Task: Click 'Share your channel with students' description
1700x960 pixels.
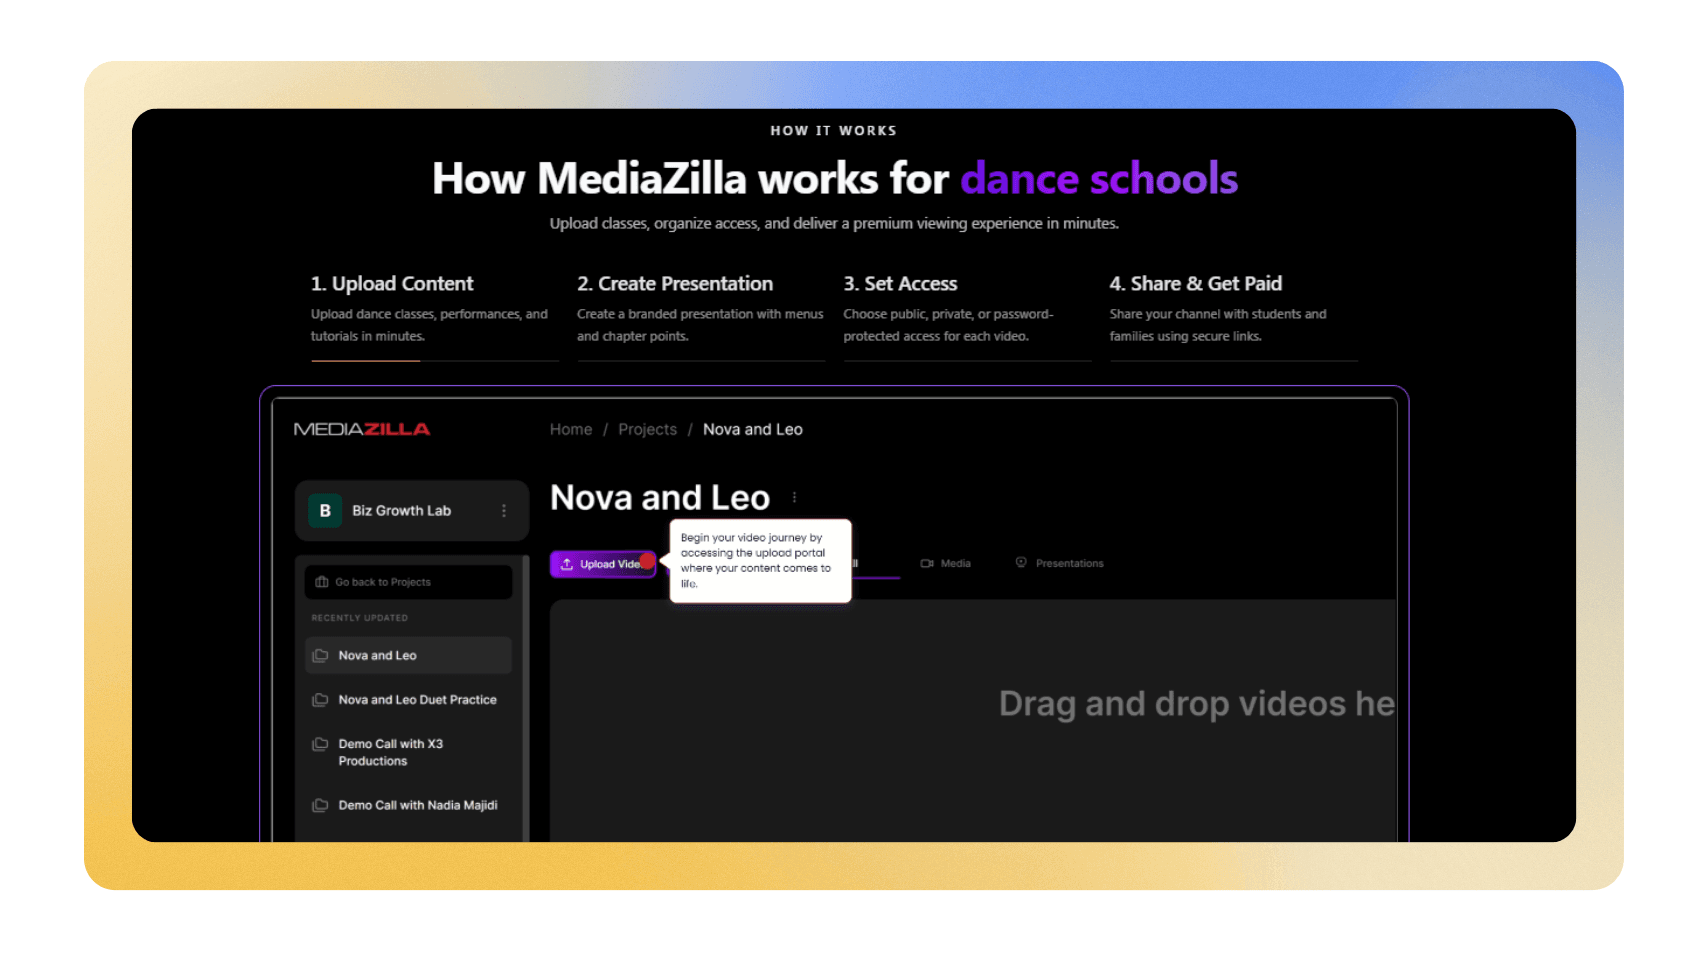Action: click(x=1218, y=325)
